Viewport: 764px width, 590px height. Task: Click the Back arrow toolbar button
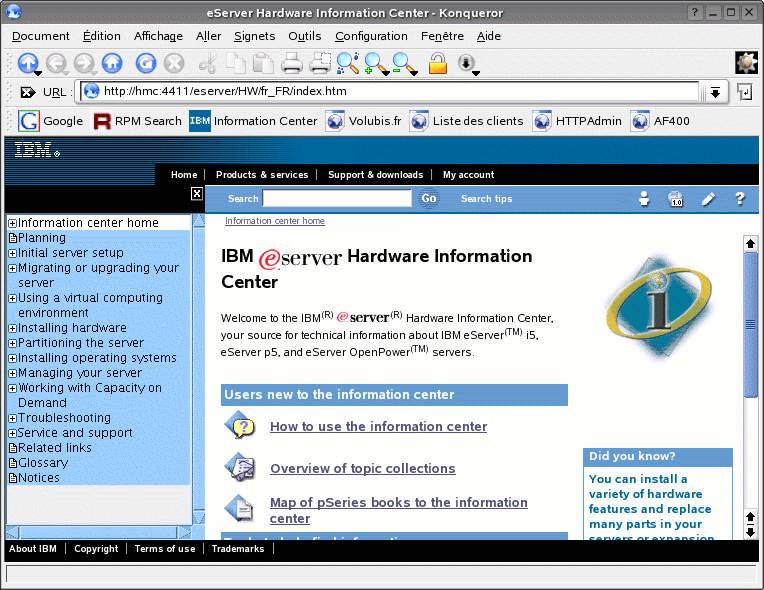point(57,63)
